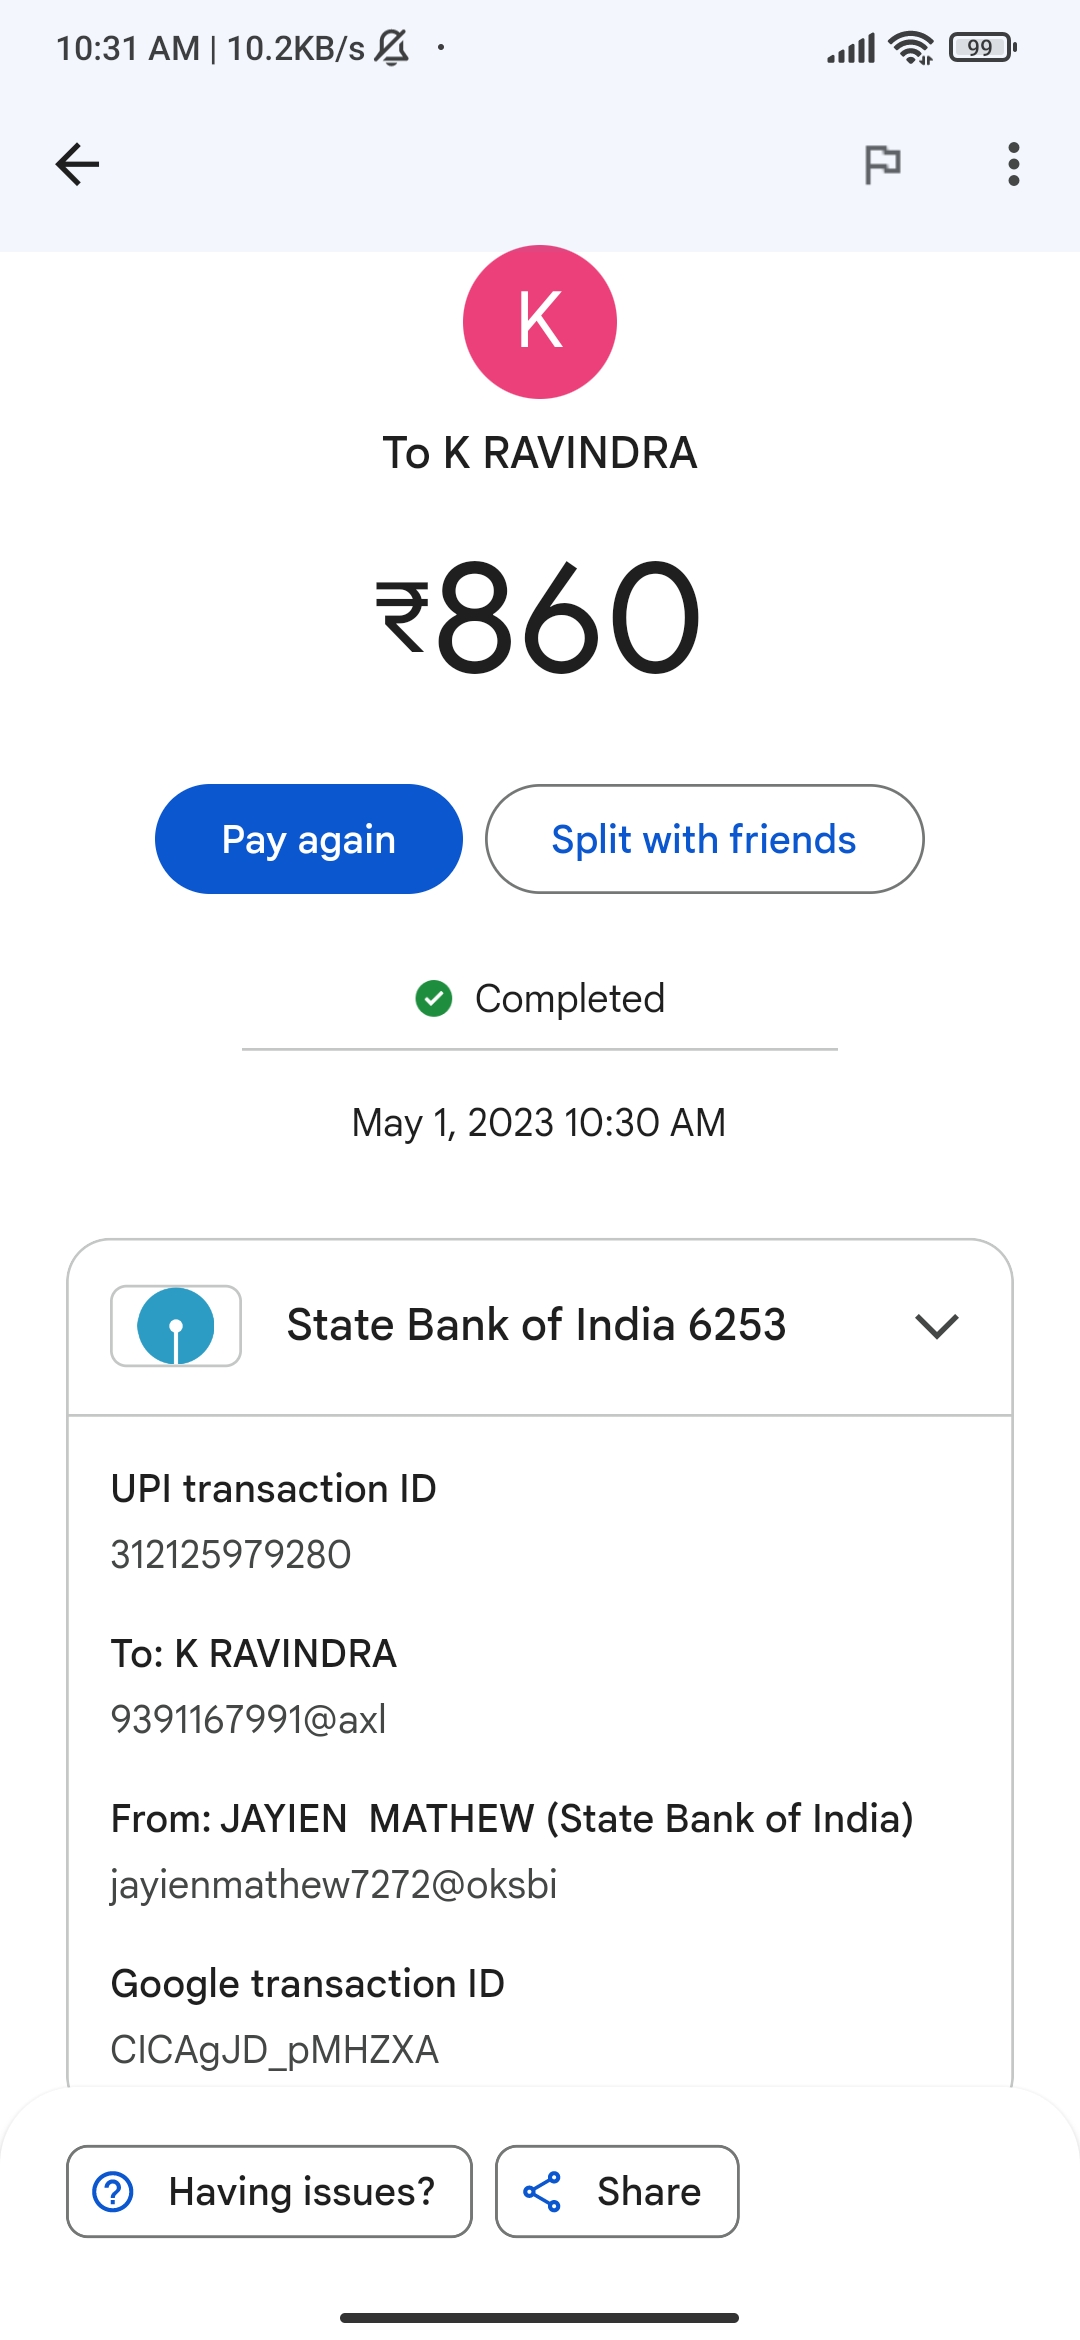Tap the Wi-Fi status icon
This screenshot has height=2340, width=1080.
click(x=911, y=47)
